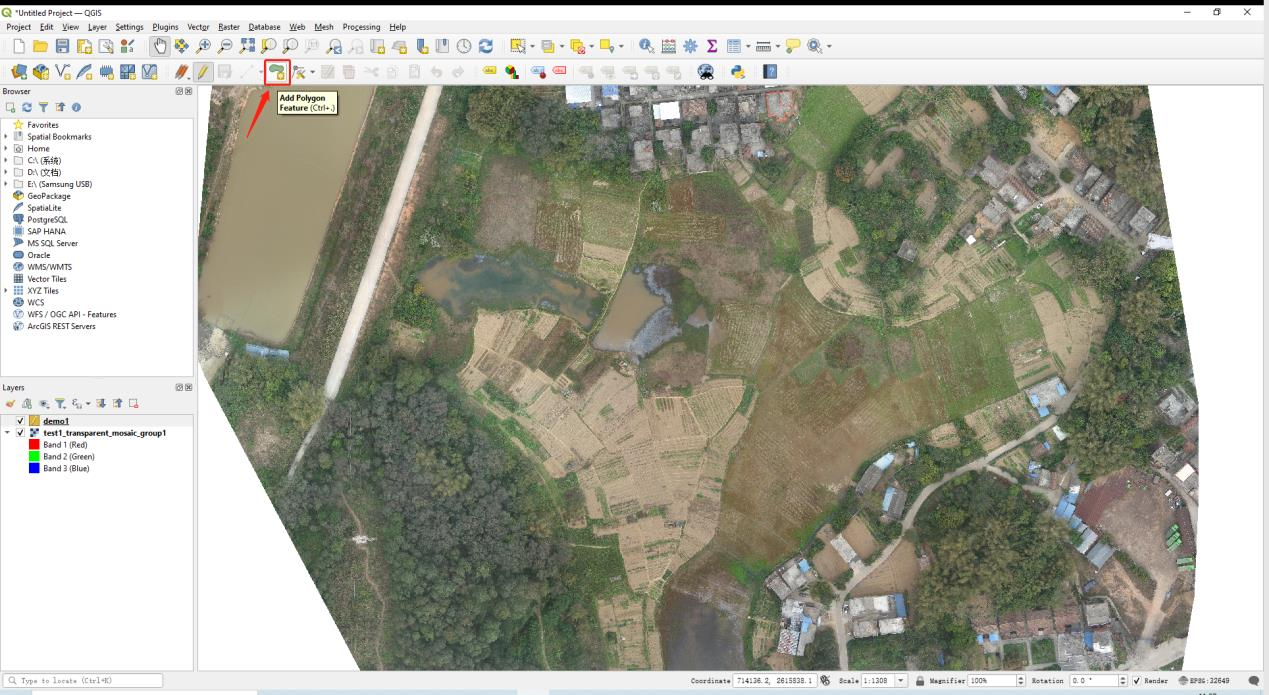Toggle the Render checkbox in status bar
The width and height of the screenshot is (1269, 695).
tap(1137, 681)
